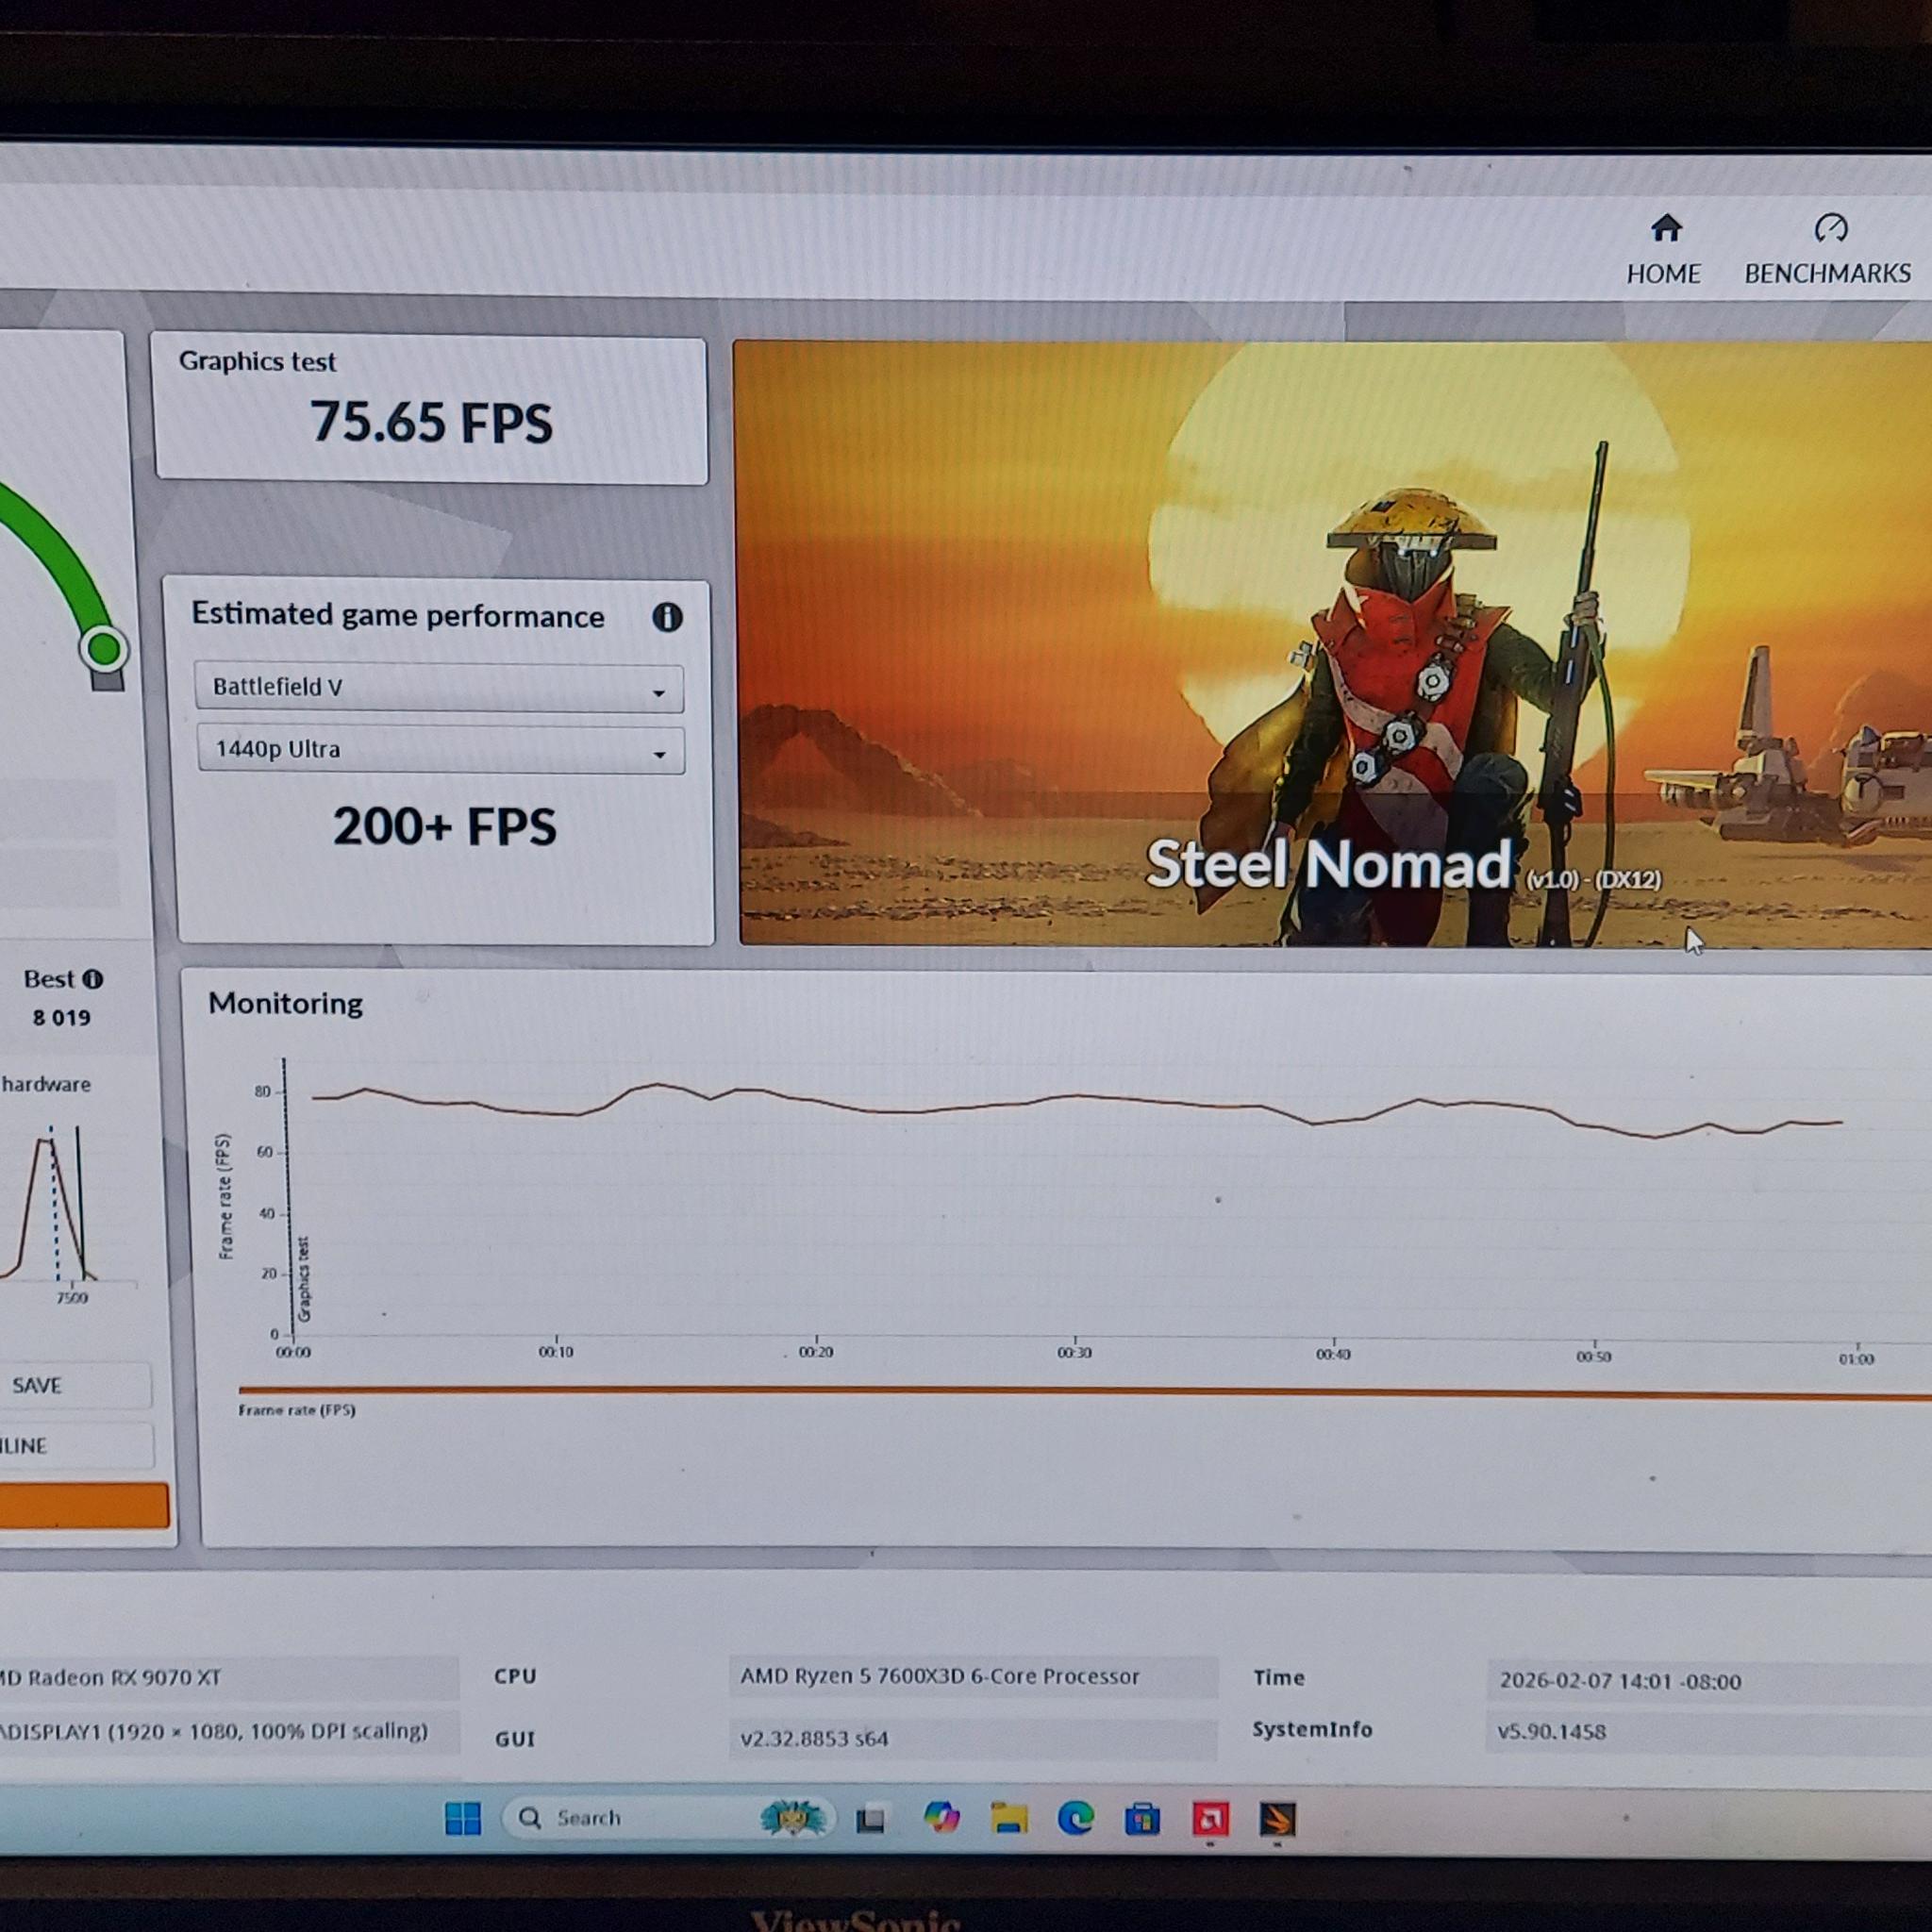This screenshot has width=1932, height=1932.
Task: Click the 00:10 marker on monitoring chart
Action: coord(556,1351)
